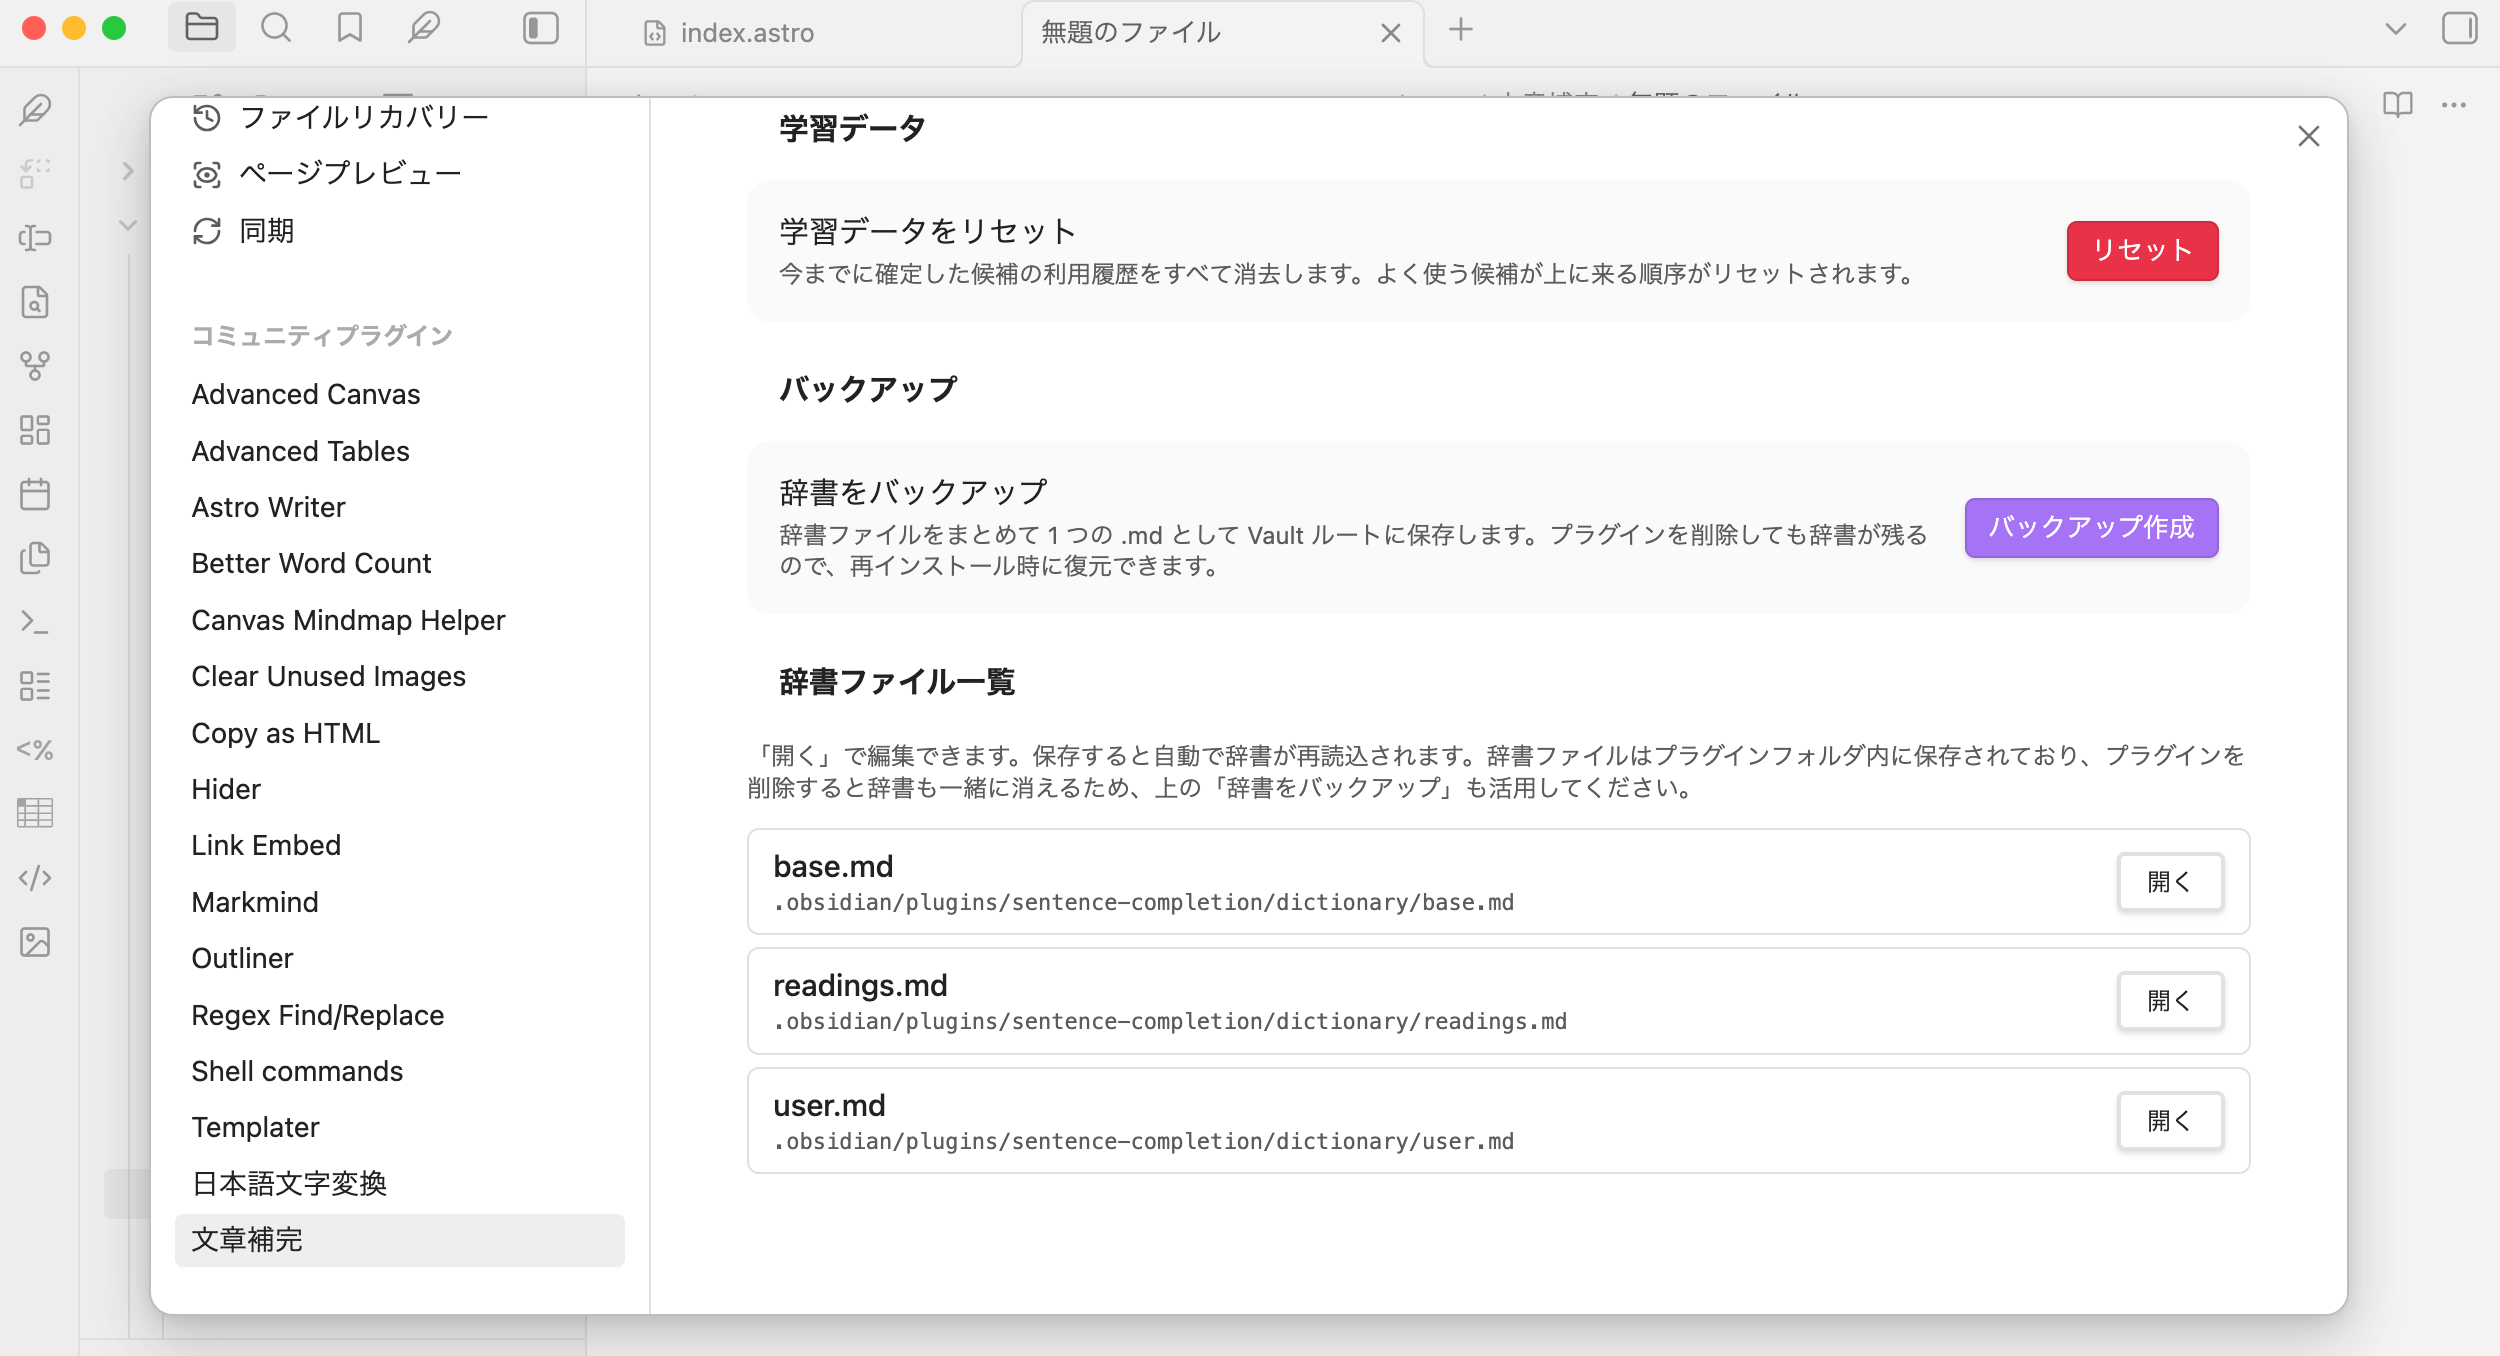Open Canvas Mindmap Helper settings

(400, 620)
